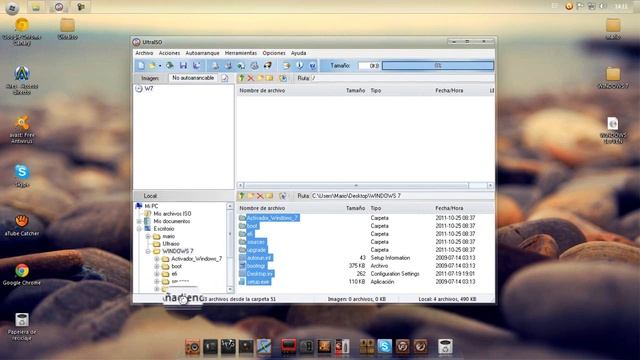This screenshot has height=360, width=640.
Task: Click the avast Free Antivirus desktop icon
Action: coord(22,129)
